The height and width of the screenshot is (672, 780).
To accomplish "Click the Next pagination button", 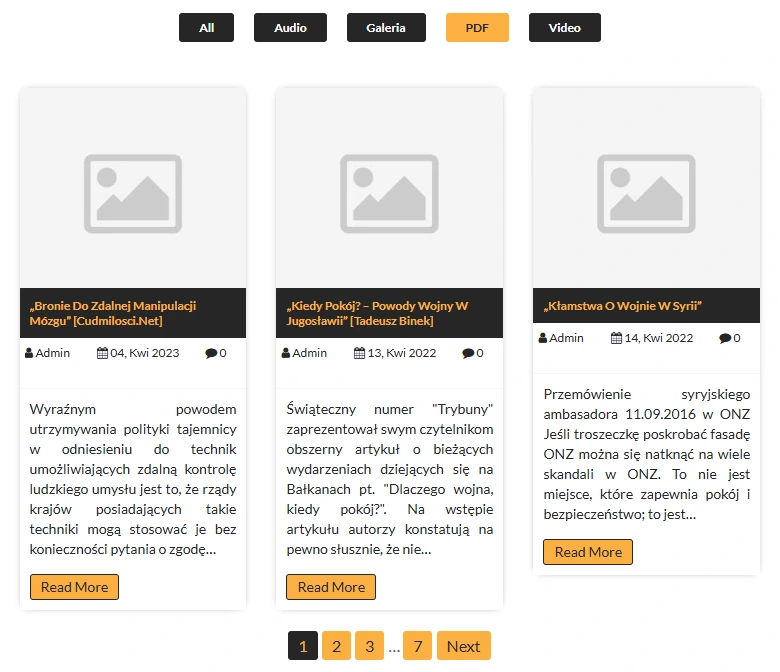I will point(463,646).
